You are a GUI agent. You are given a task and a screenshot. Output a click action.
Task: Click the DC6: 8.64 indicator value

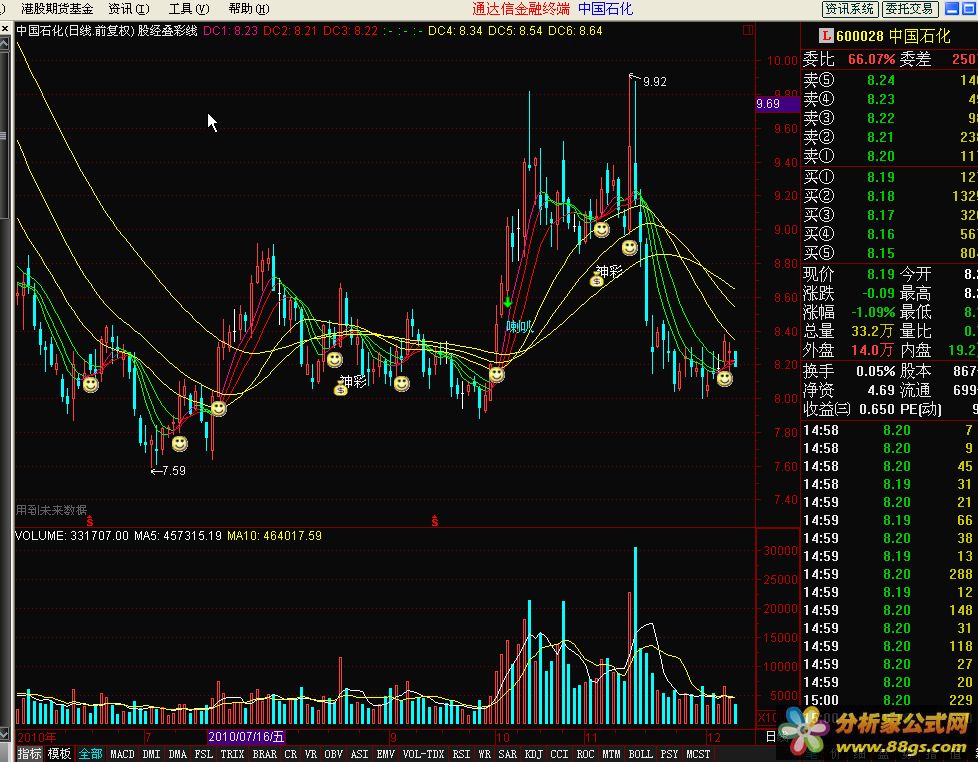tap(575, 31)
